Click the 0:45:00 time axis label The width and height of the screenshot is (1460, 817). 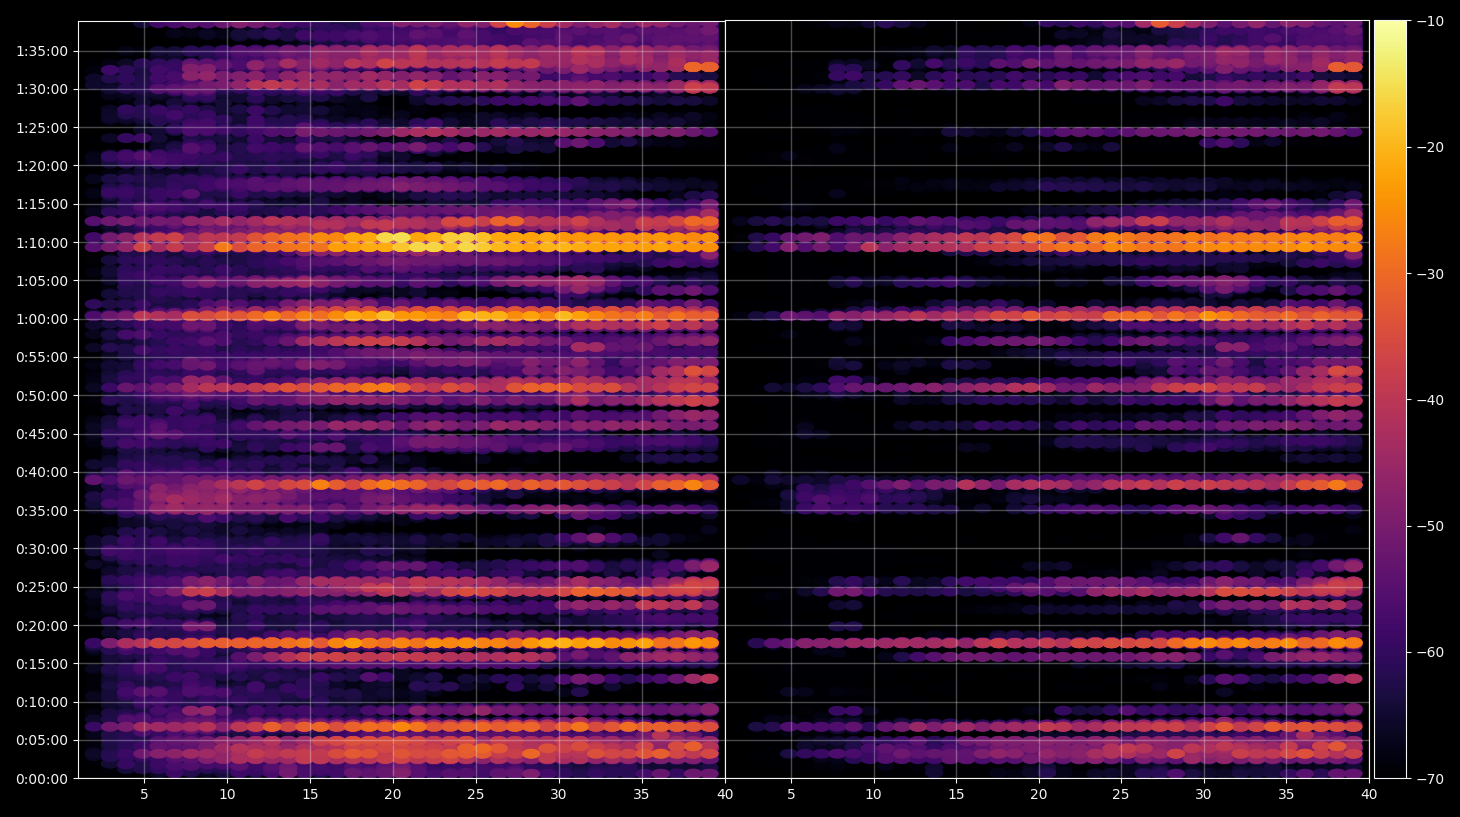click(x=42, y=434)
